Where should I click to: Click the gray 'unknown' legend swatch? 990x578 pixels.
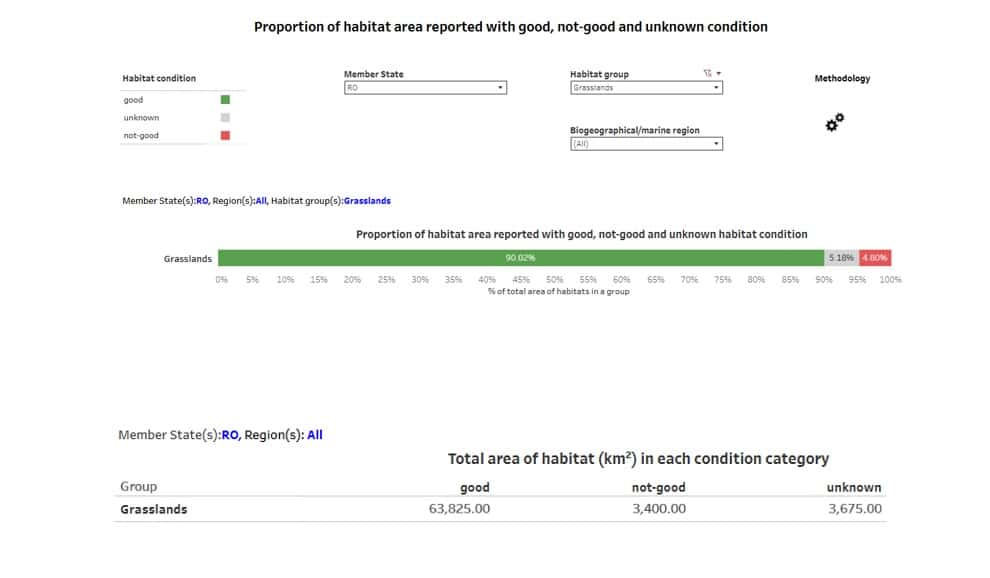(225, 118)
